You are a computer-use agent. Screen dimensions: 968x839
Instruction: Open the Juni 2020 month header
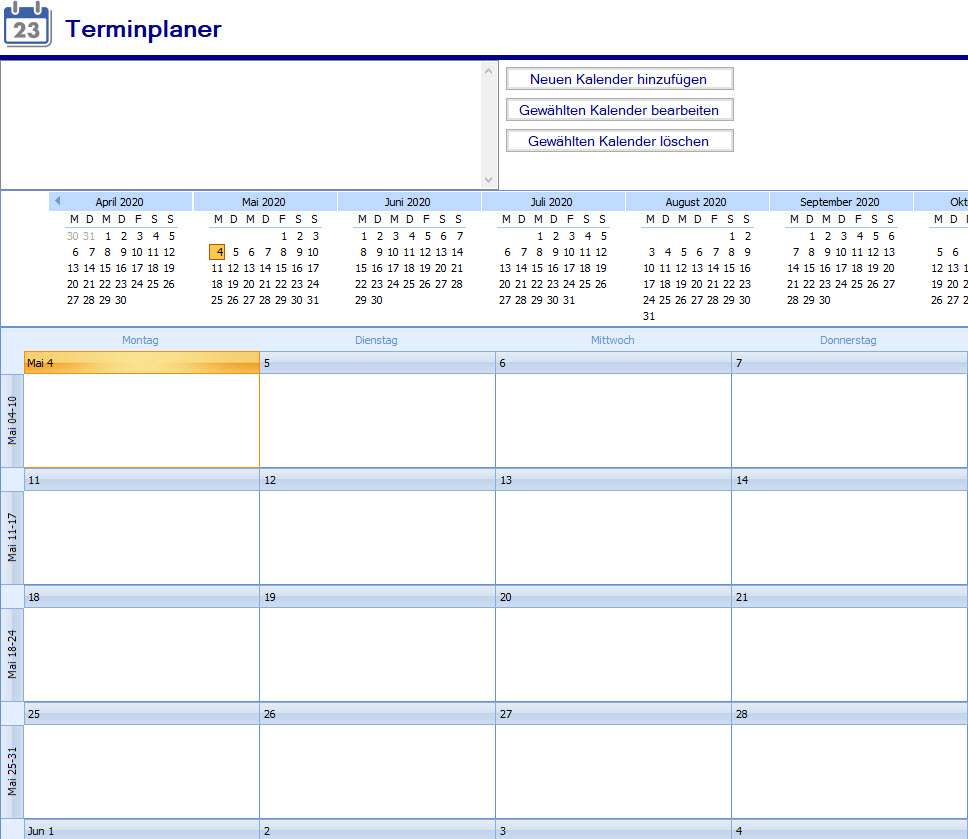(x=407, y=202)
